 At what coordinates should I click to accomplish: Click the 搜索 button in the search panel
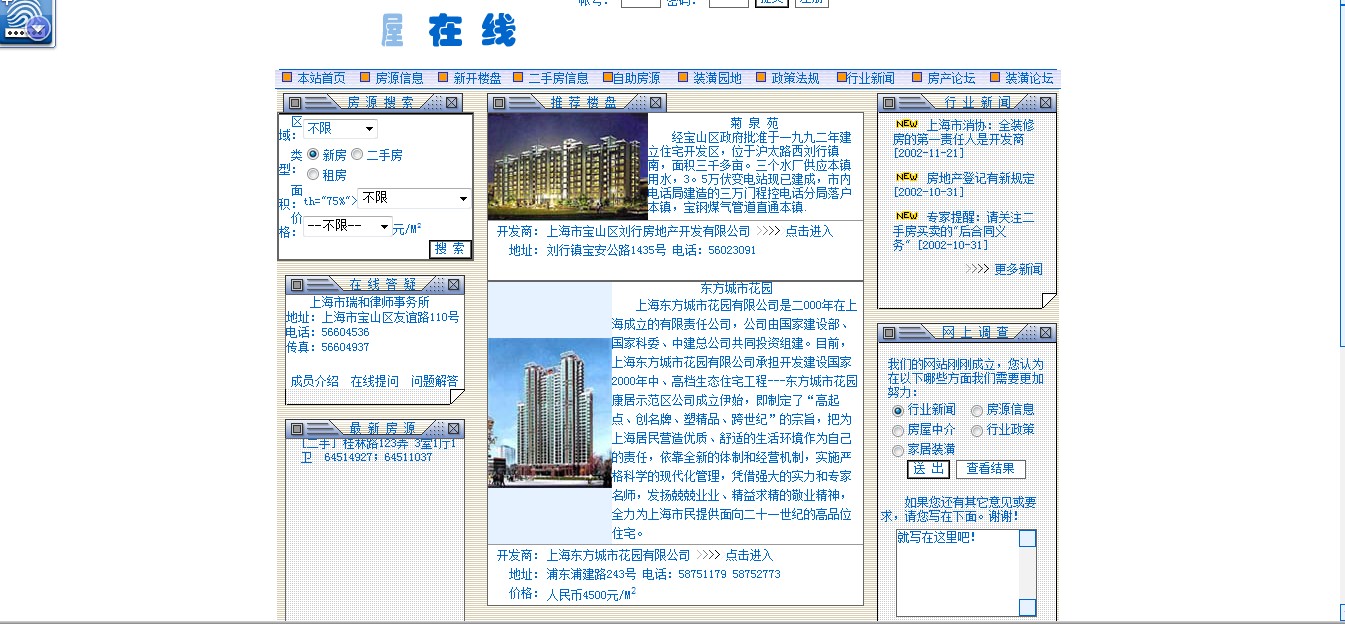click(450, 249)
